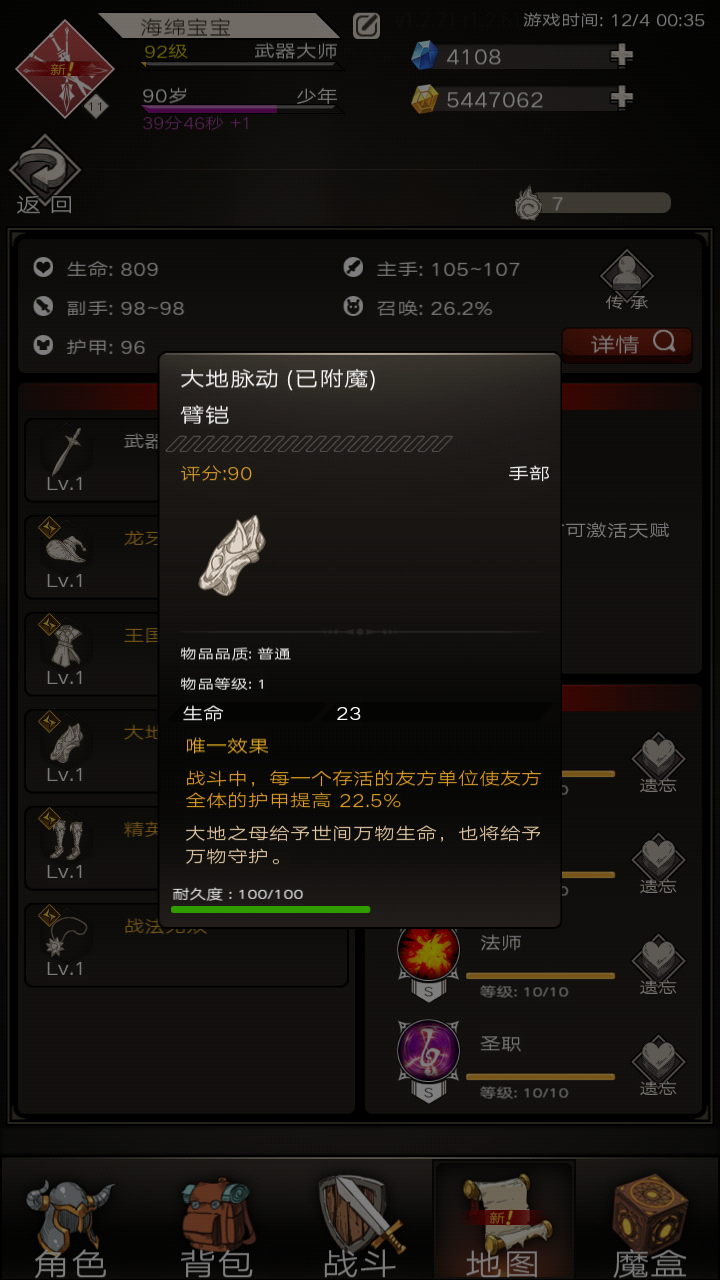Select the weapon sword slot icon
This screenshot has height=1280, width=720.
(66, 450)
